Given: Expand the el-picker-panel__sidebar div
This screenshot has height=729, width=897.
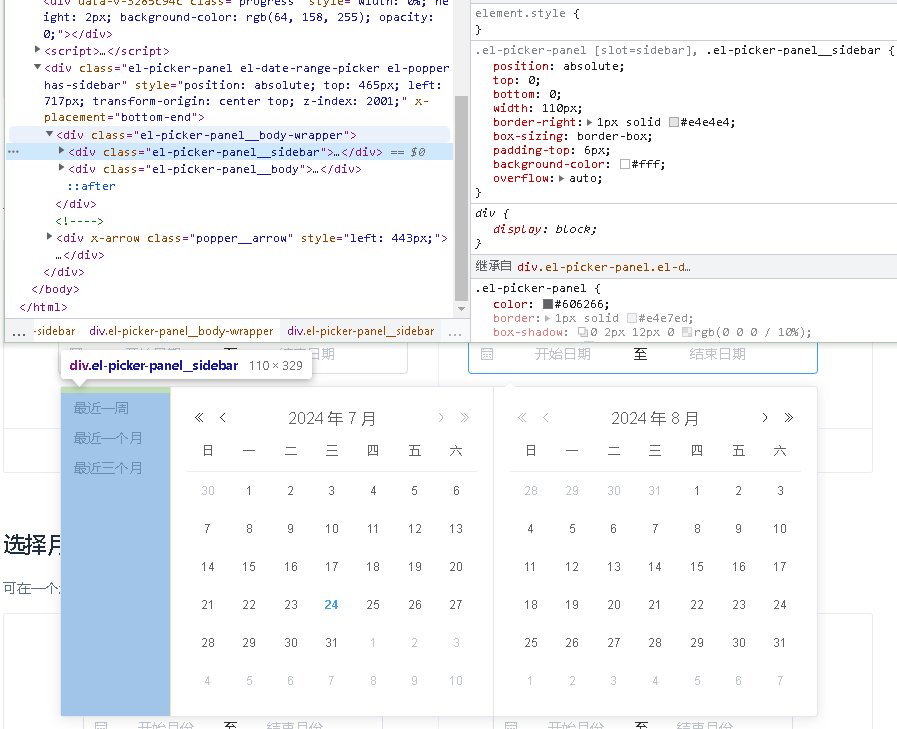Looking at the screenshot, I should click(x=61, y=150).
